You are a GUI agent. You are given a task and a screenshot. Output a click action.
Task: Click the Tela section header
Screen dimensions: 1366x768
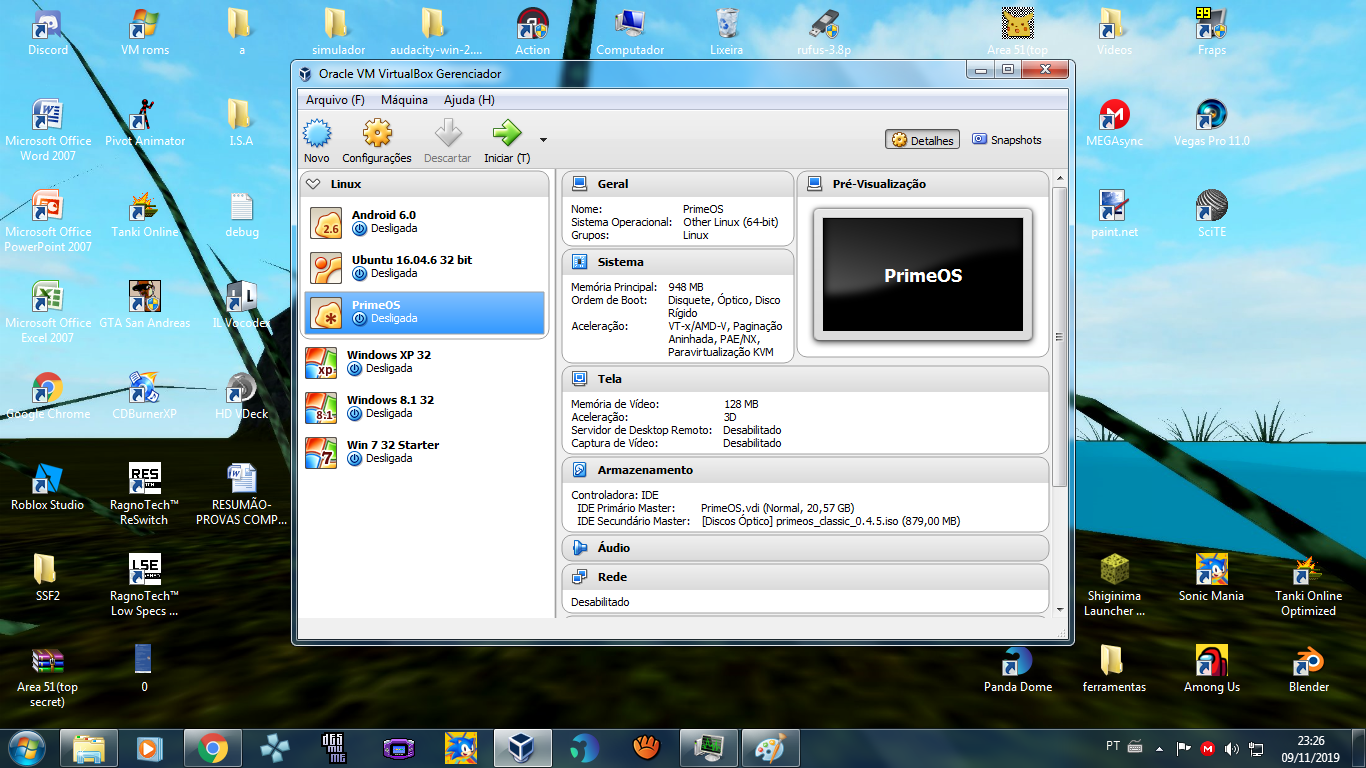[805, 379]
